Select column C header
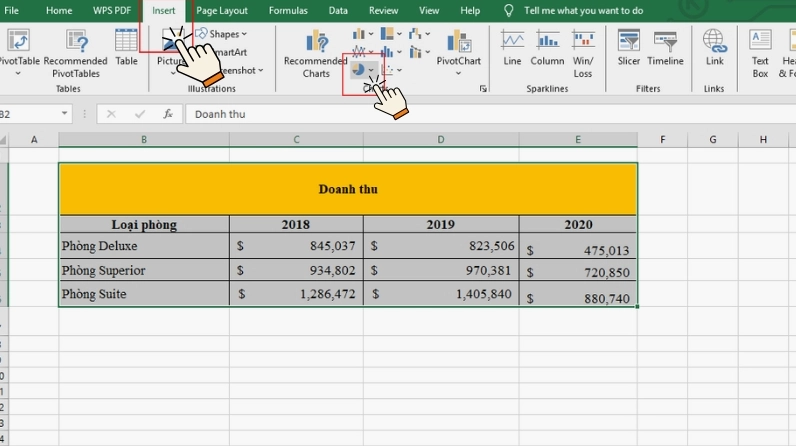Viewport: 796px width, 446px height. pos(296,140)
